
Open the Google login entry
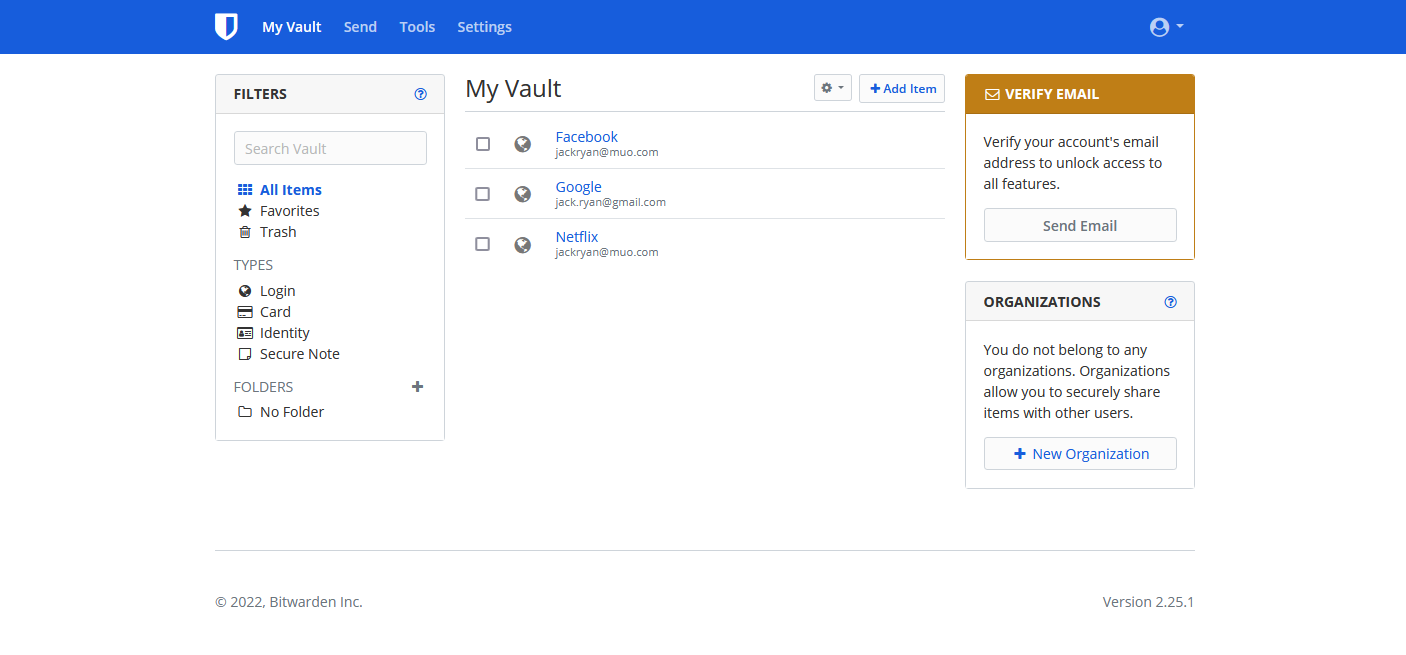pyautogui.click(x=579, y=187)
